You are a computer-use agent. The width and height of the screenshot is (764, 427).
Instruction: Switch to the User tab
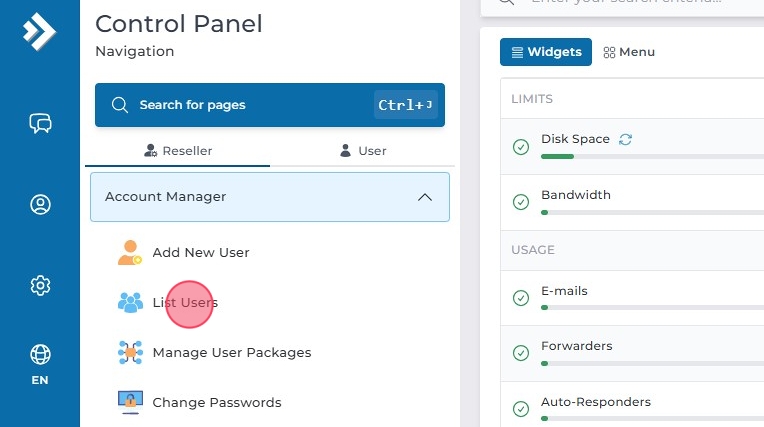[363, 151]
